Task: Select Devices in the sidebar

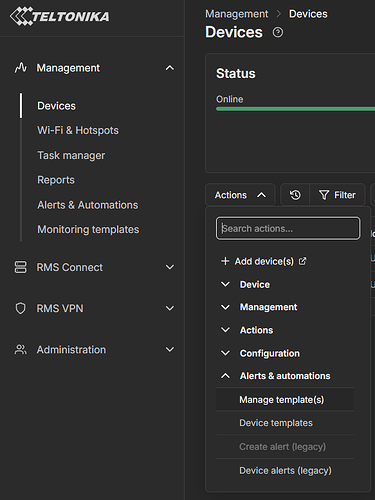Action: pos(56,106)
